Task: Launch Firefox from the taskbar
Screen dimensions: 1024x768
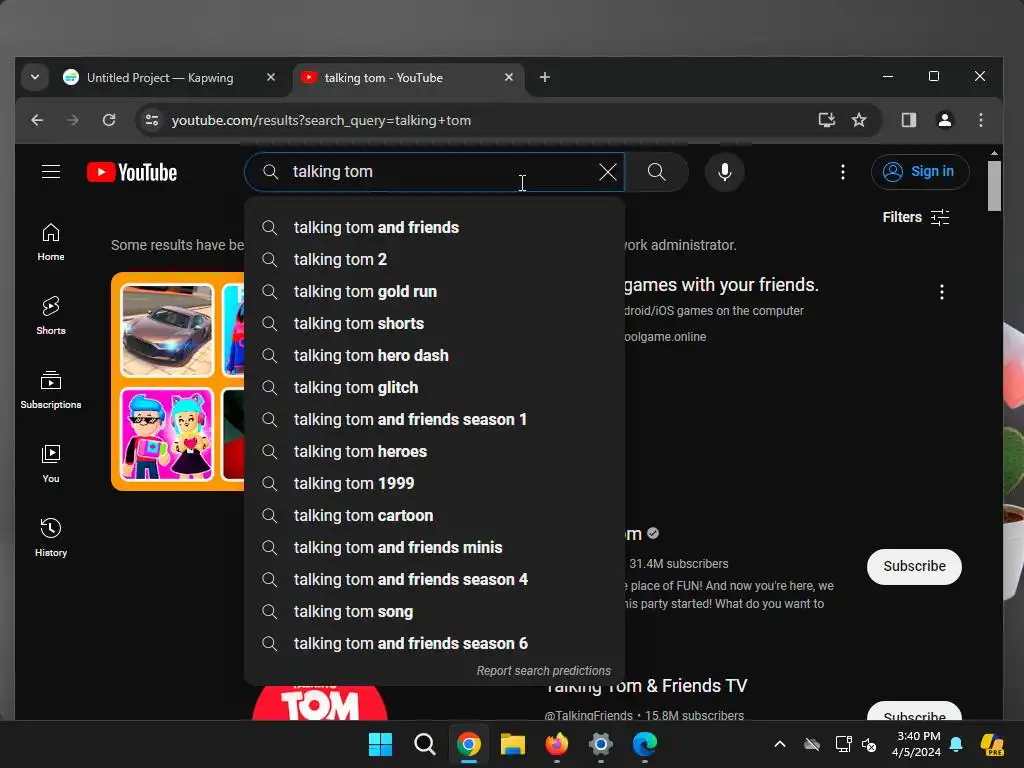Action: [556, 744]
